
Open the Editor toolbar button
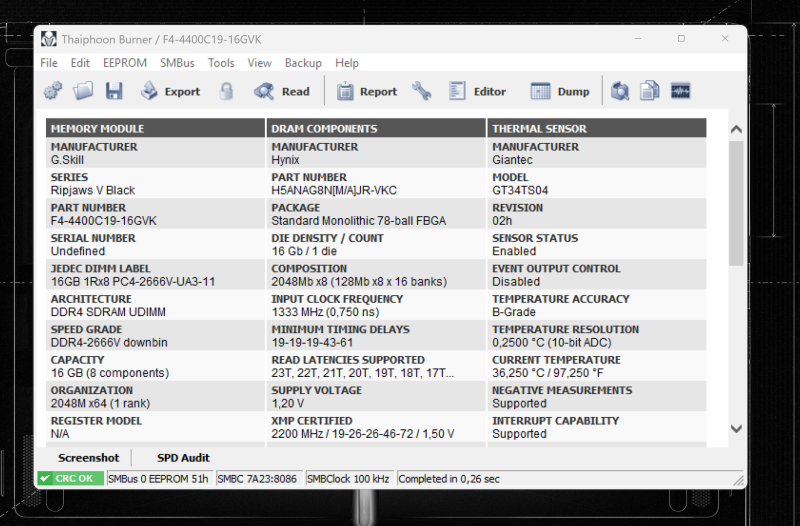477,91
